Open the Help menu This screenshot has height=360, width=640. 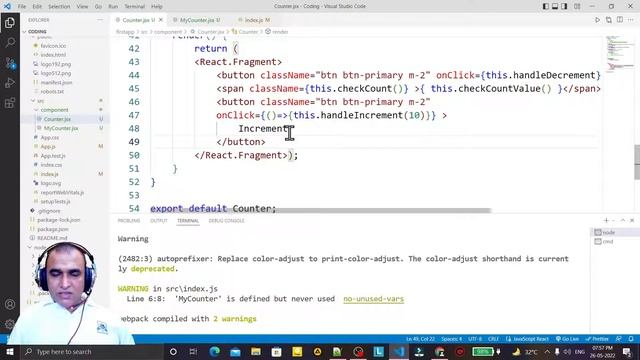157,6
